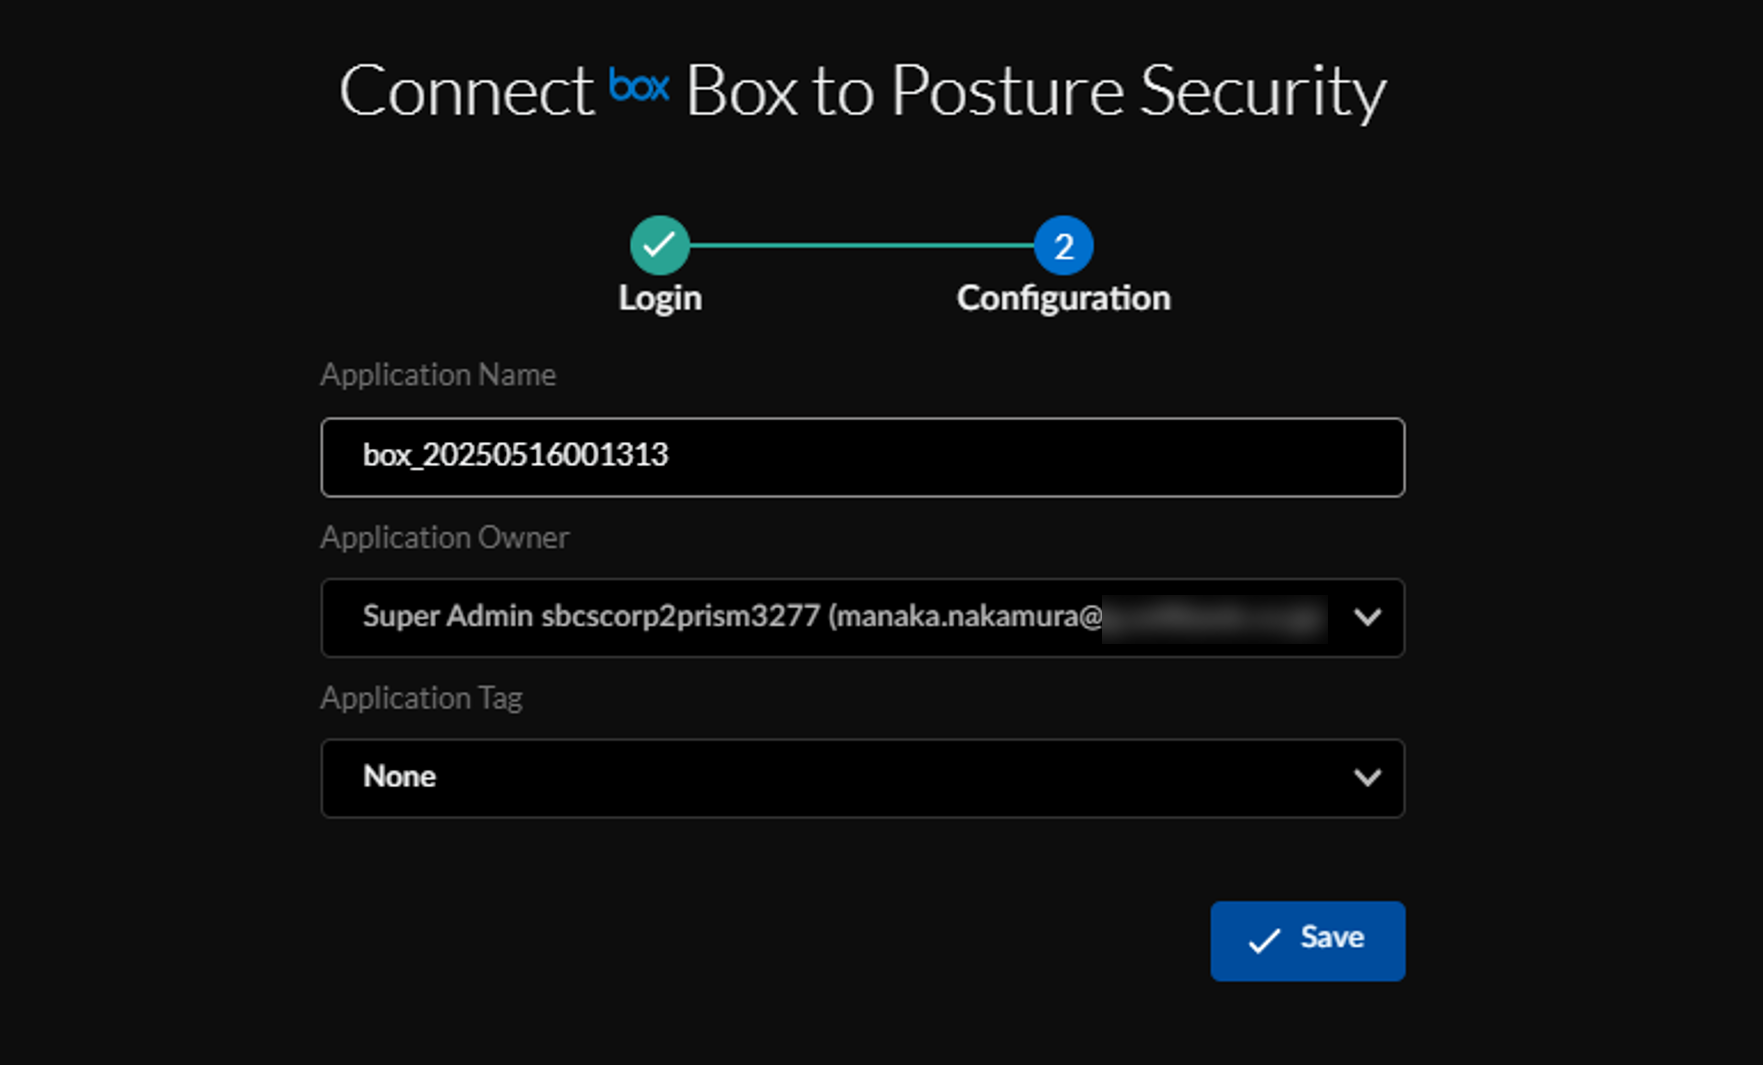Screen dimensions: 1763x1065
Task: Click the step 2 Configuration circle
Action: 1064,245
